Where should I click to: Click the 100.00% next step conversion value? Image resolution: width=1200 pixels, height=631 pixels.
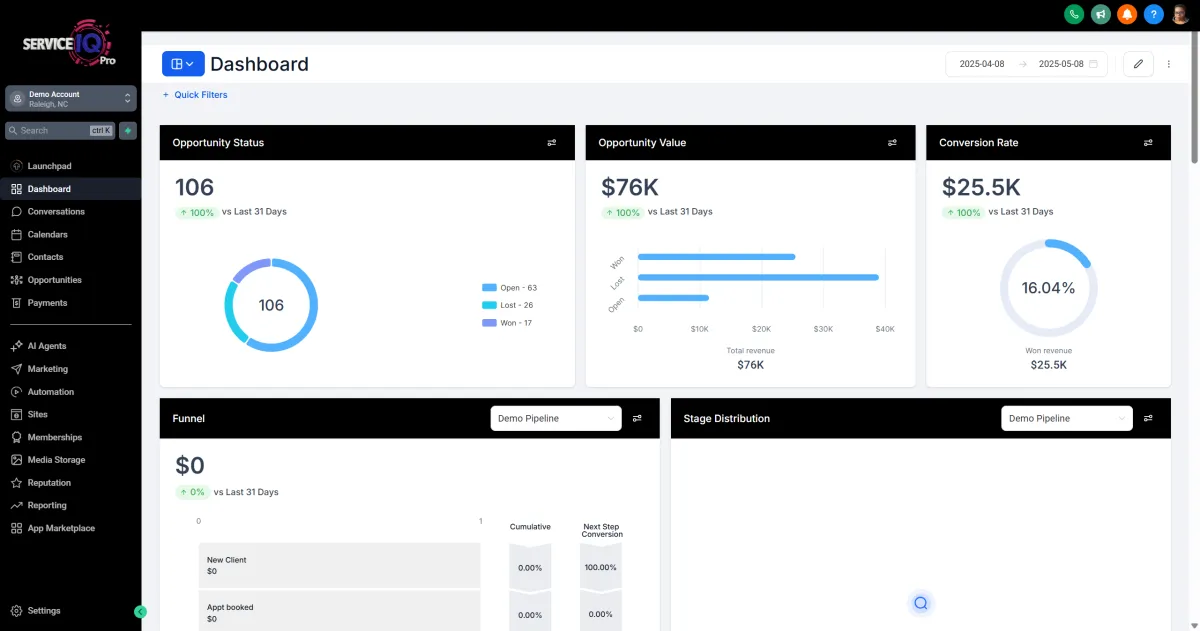point(601,567)
